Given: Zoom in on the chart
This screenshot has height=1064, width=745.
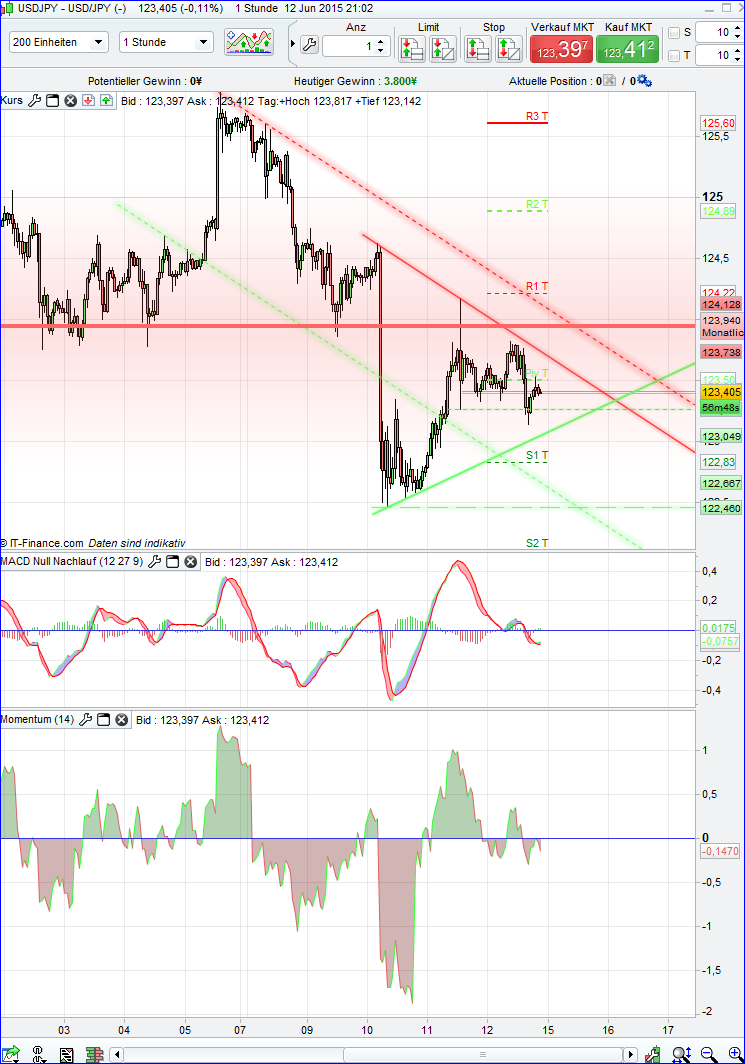Looking at the screenshot, I should pos(736,1054).
